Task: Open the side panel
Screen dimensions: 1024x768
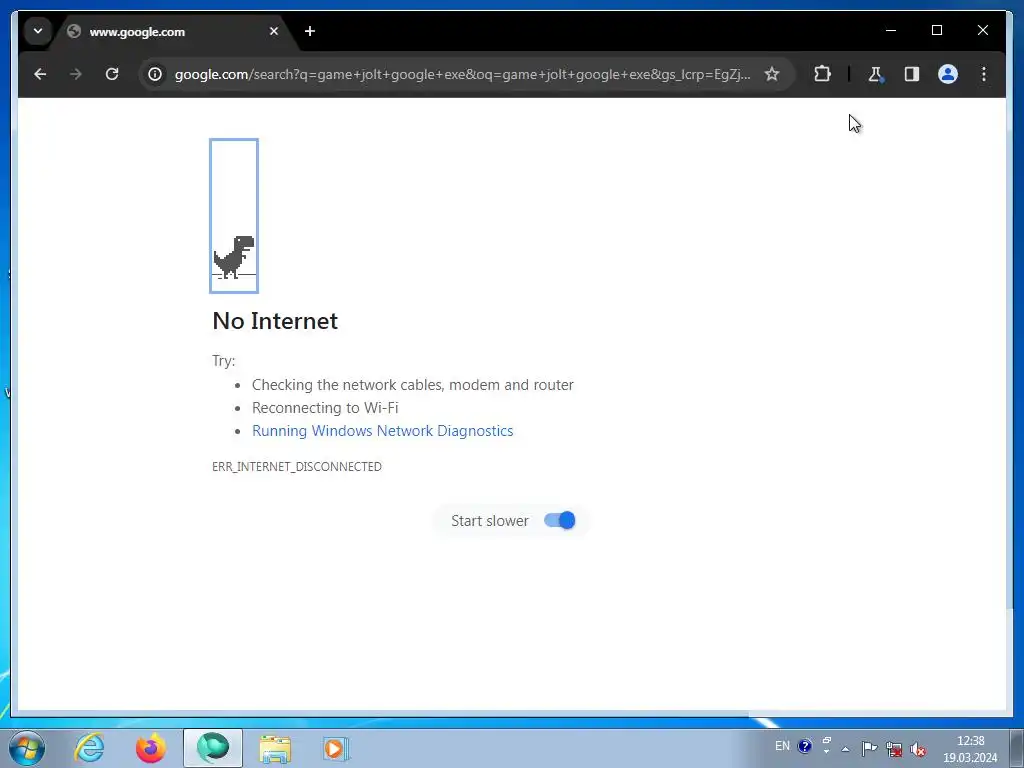Action: coord(912,74)
